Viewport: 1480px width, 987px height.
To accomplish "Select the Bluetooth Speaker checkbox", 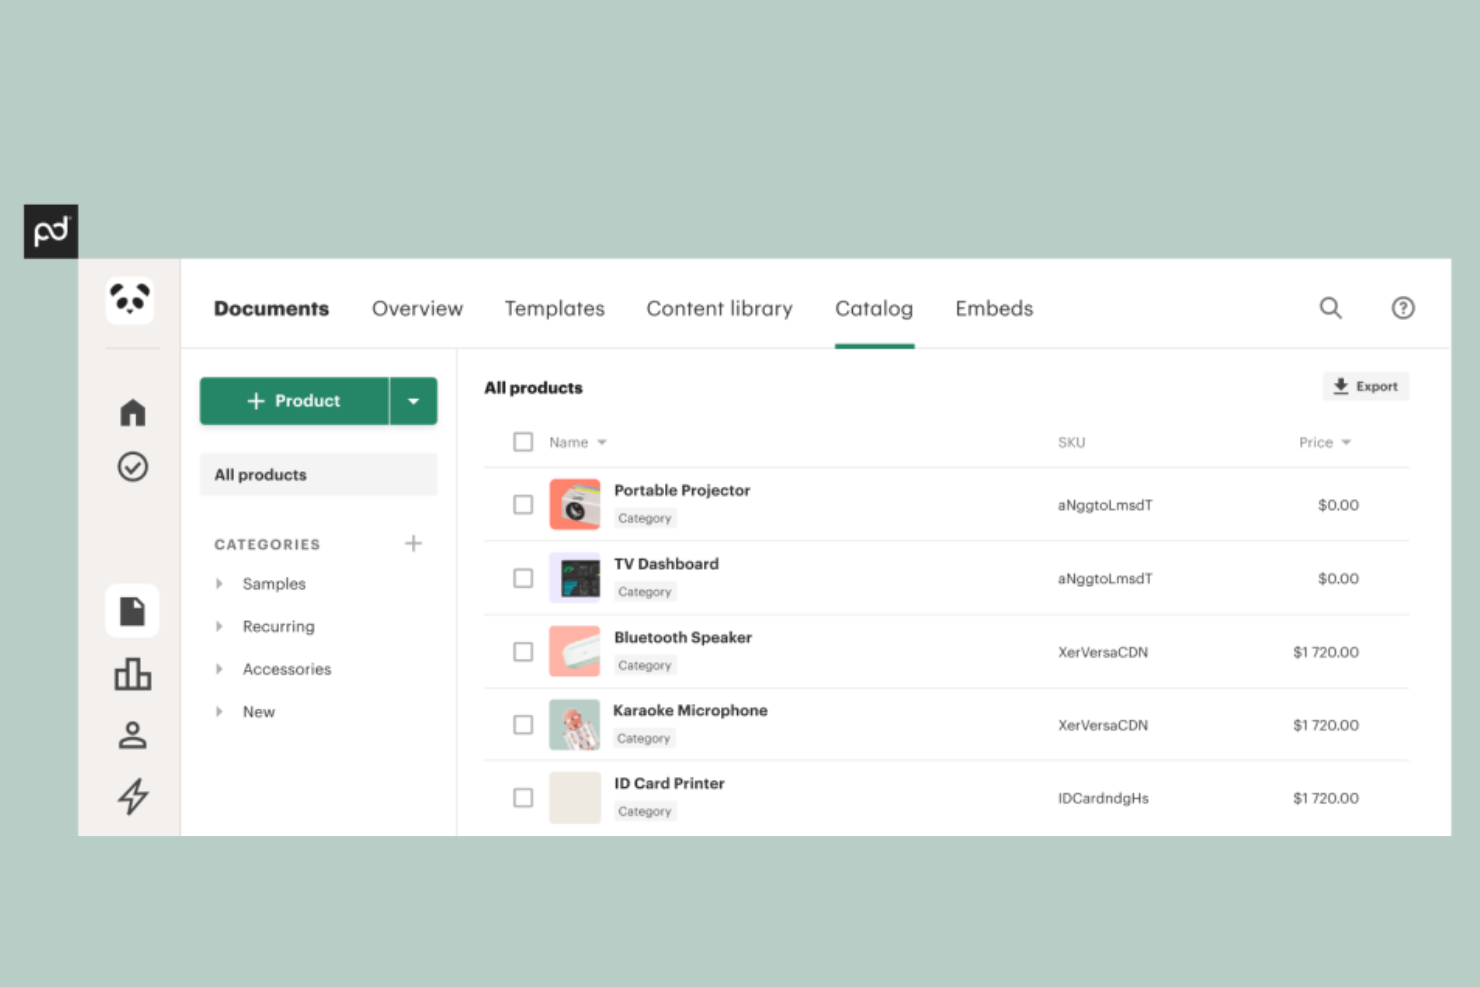I will [523, 651].
